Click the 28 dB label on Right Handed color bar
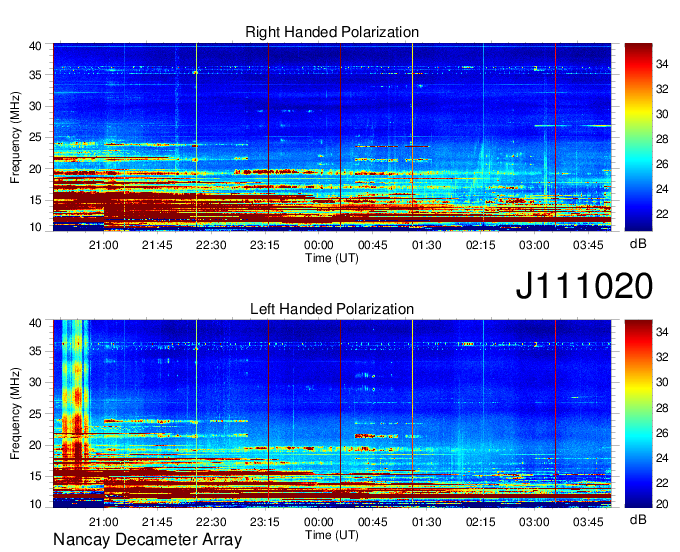Viewport: 680px width, 552px height. pos(662,139)
